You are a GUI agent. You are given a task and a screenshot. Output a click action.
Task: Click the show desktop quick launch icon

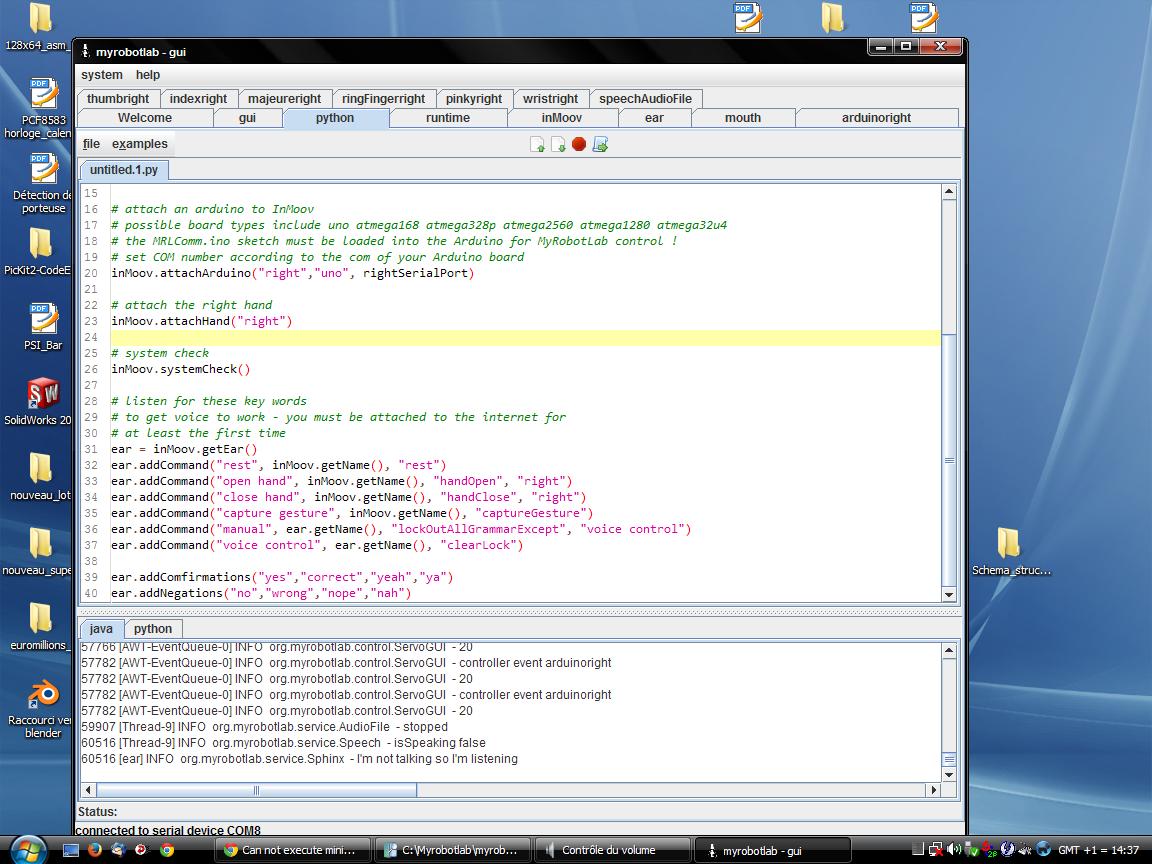click(x=71, y=850)
